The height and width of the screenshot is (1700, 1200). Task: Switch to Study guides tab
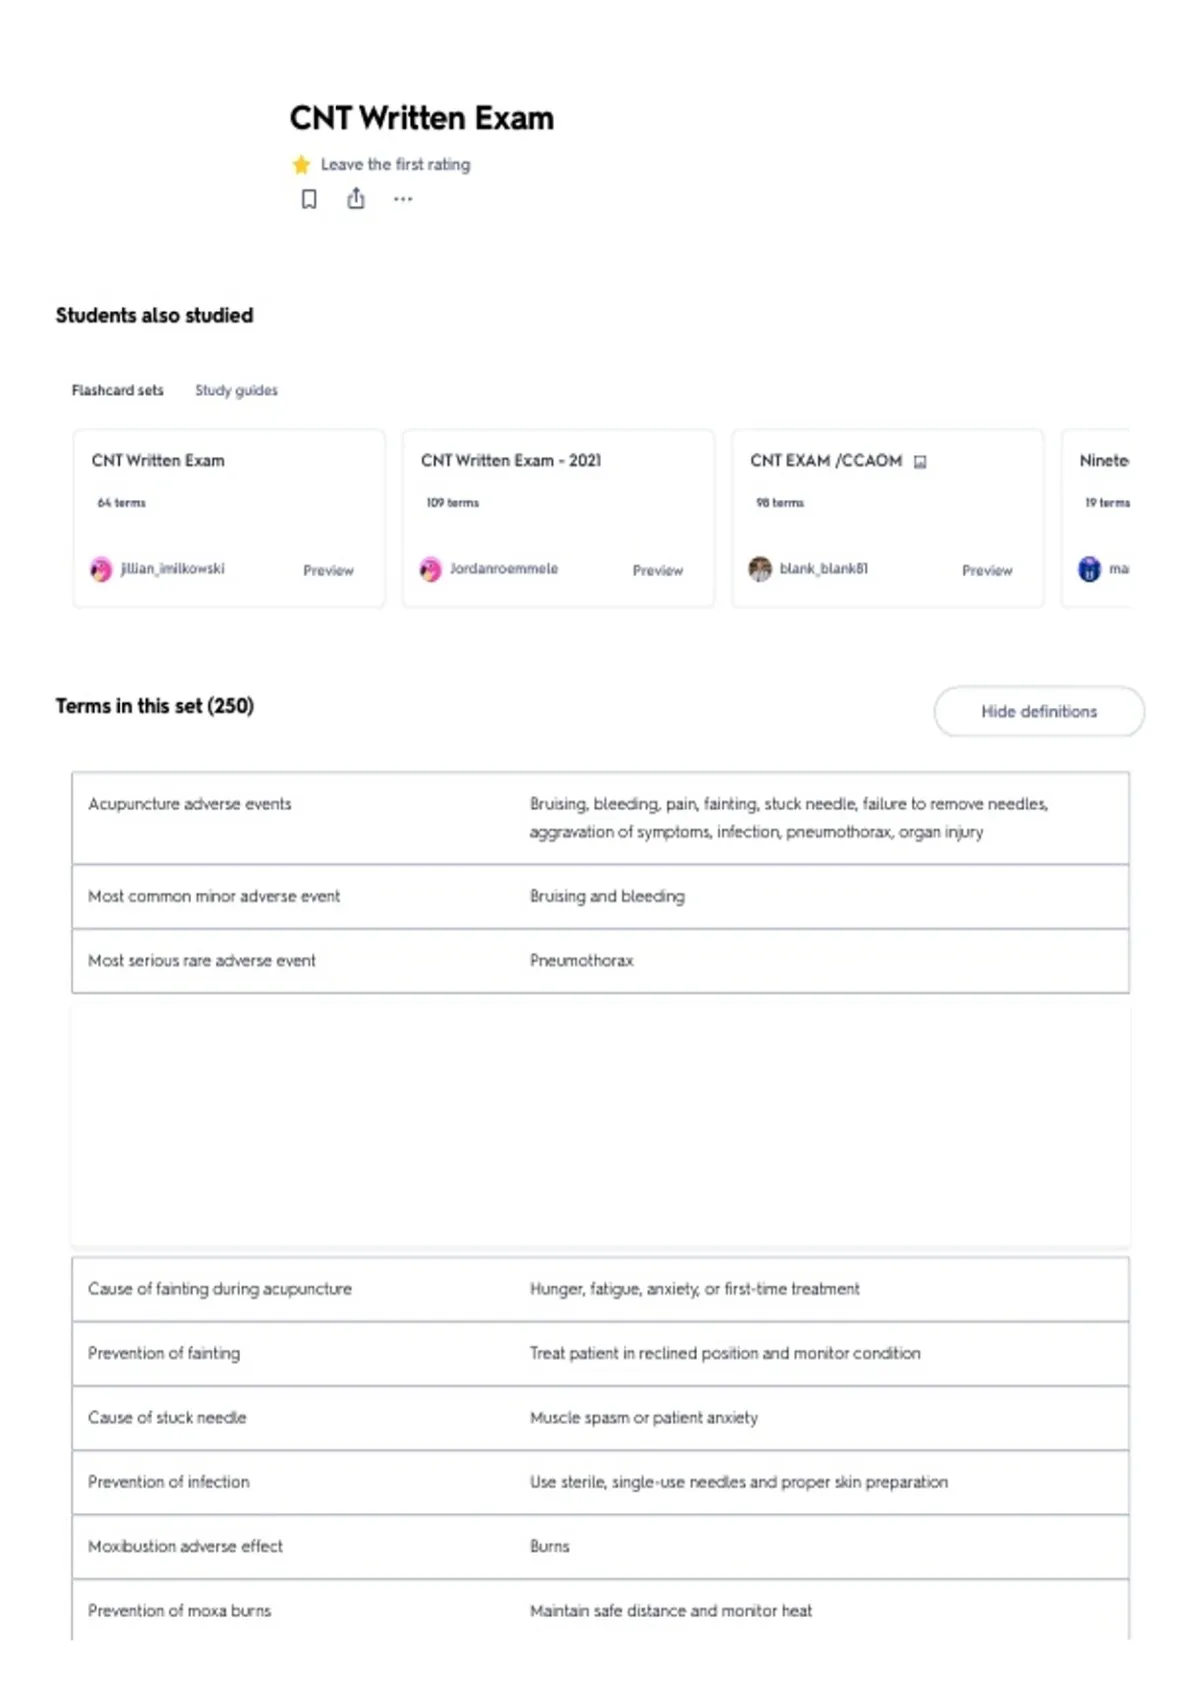pyautogui.click(x=236, y=390)
